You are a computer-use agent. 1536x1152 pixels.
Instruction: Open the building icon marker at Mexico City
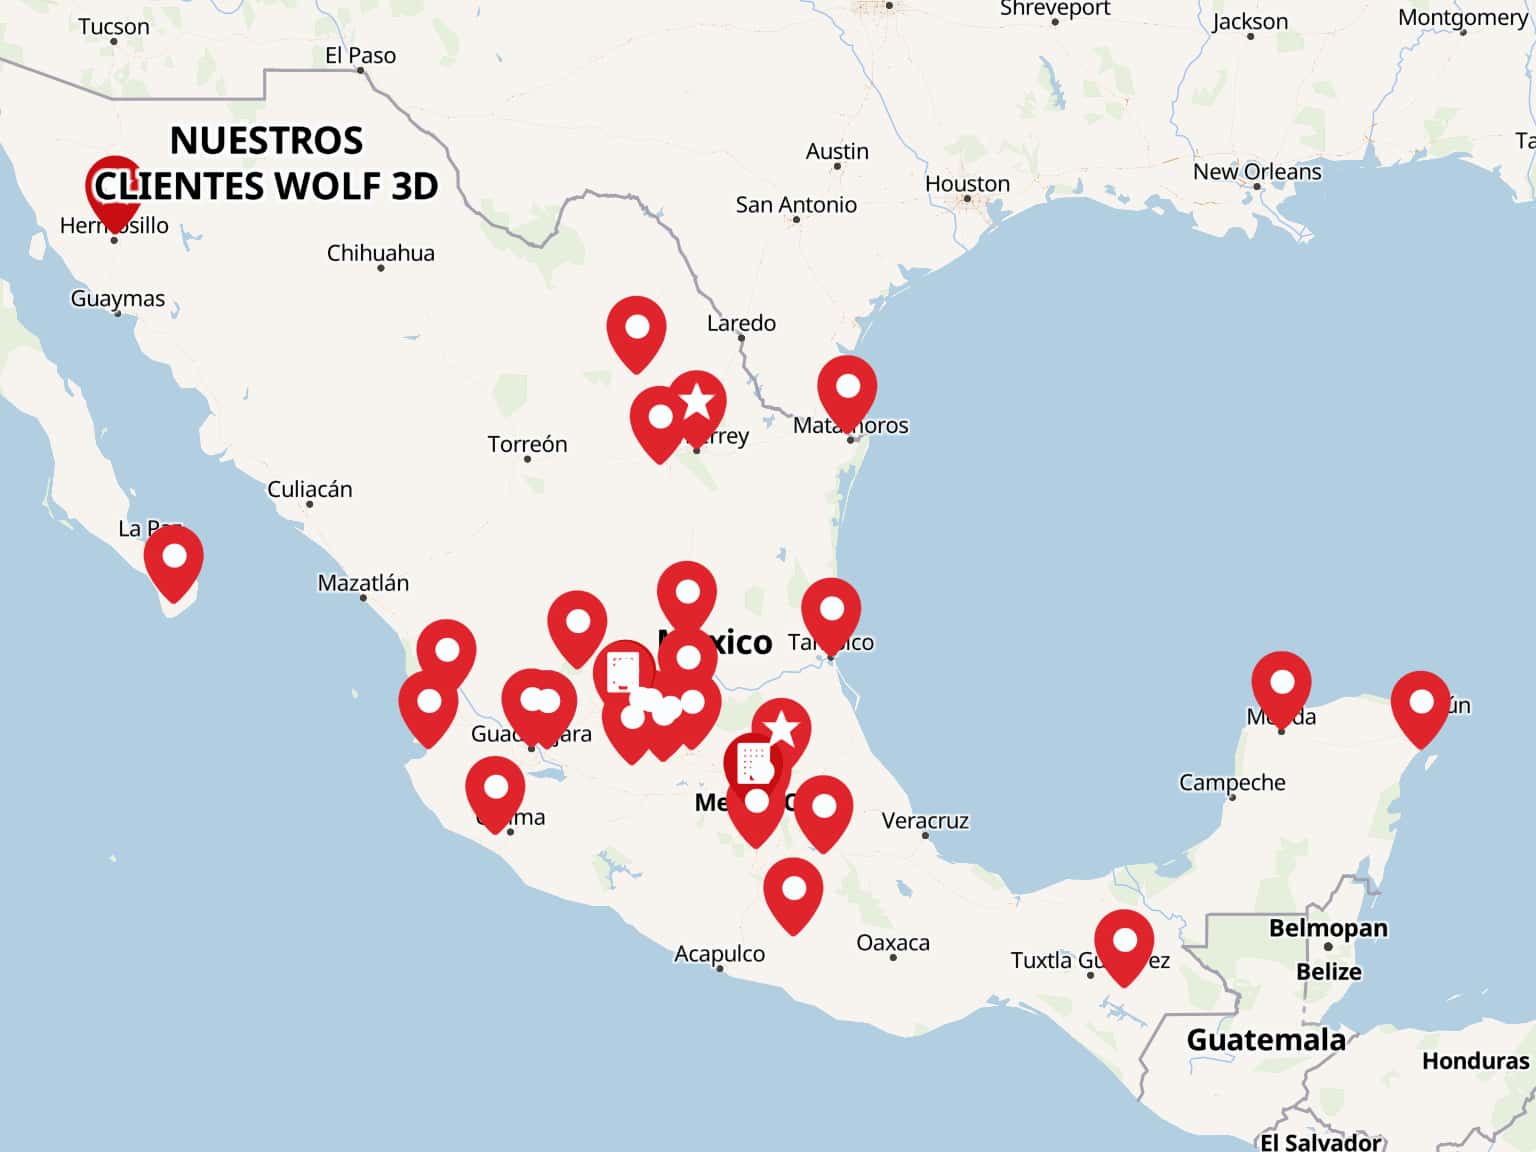tap(752, 764)
